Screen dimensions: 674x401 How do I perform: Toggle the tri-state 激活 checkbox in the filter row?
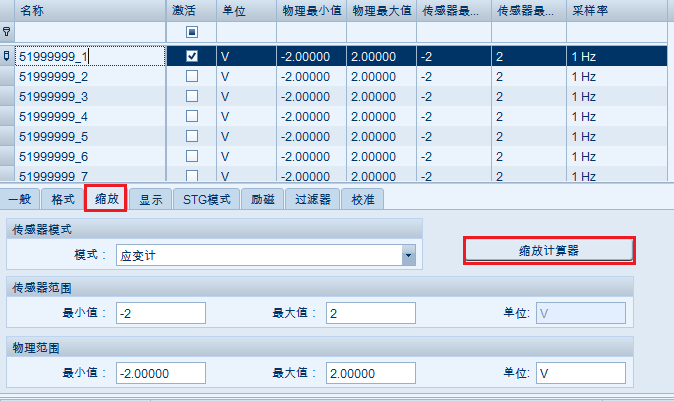[x=192, y=32]
